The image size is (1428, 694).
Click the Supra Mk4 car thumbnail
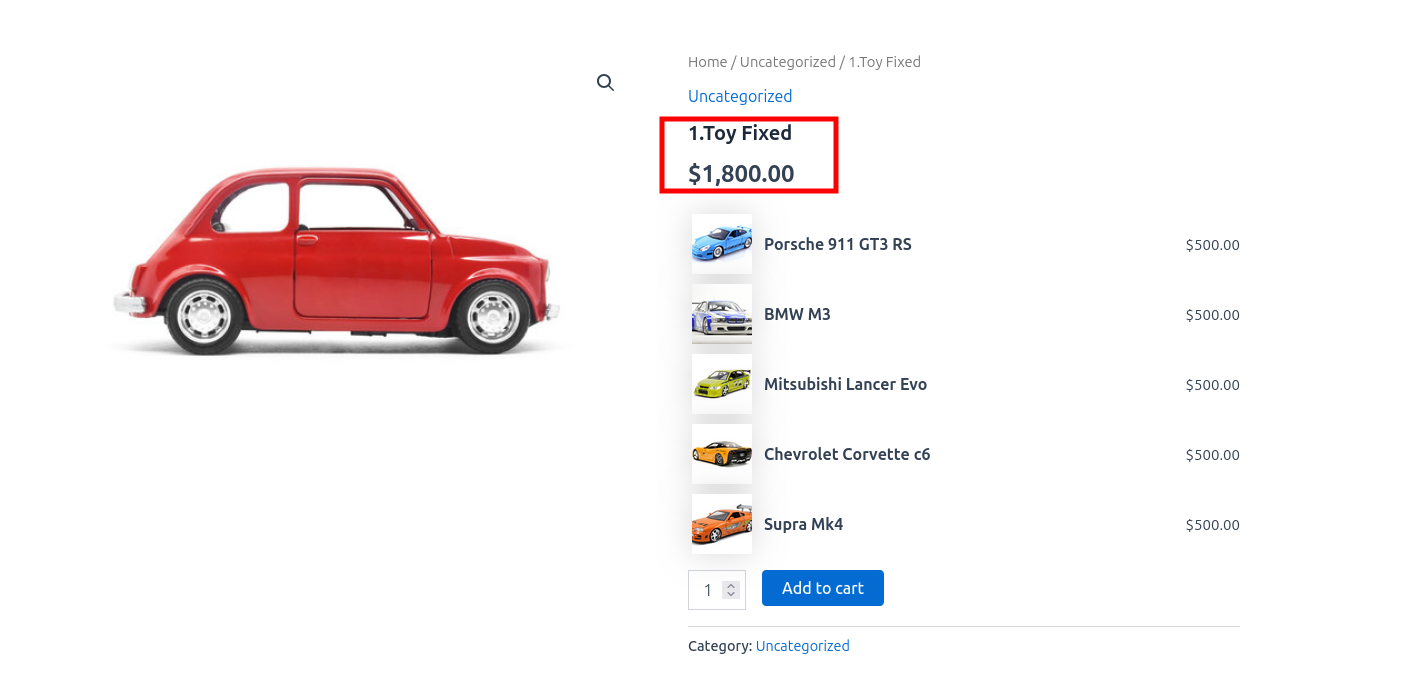click(x=722, y=524)
